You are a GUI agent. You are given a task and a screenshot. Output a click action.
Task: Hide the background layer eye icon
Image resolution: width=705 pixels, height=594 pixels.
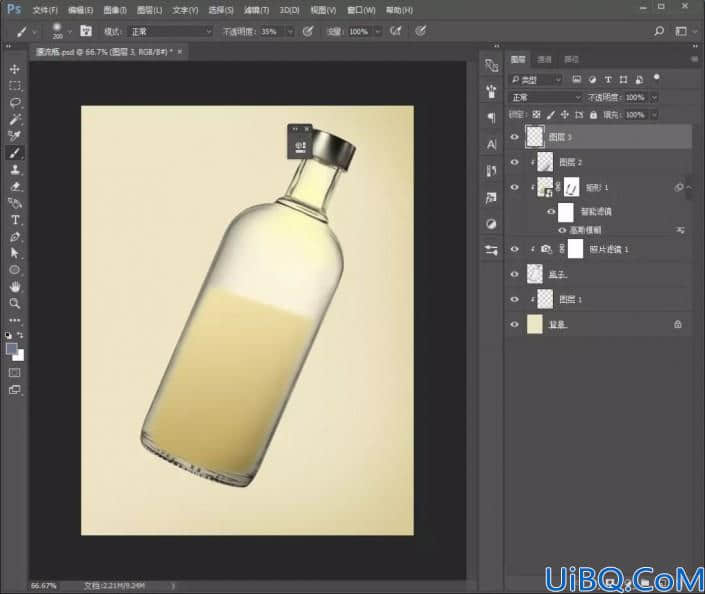515,324
